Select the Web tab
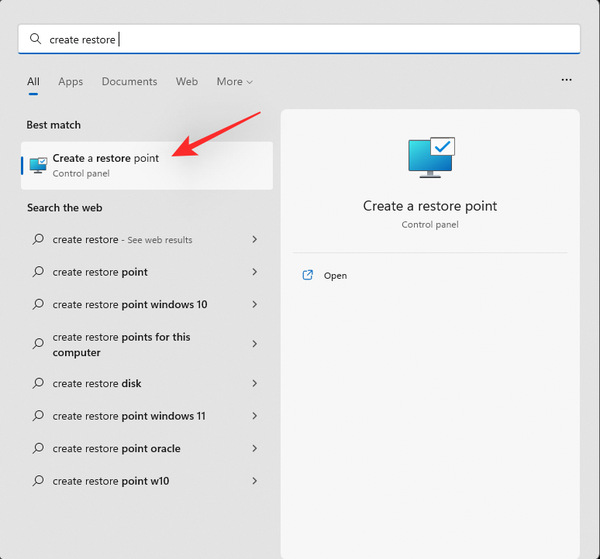This screenshot has width=600, height=559. [x=187, y=82]
